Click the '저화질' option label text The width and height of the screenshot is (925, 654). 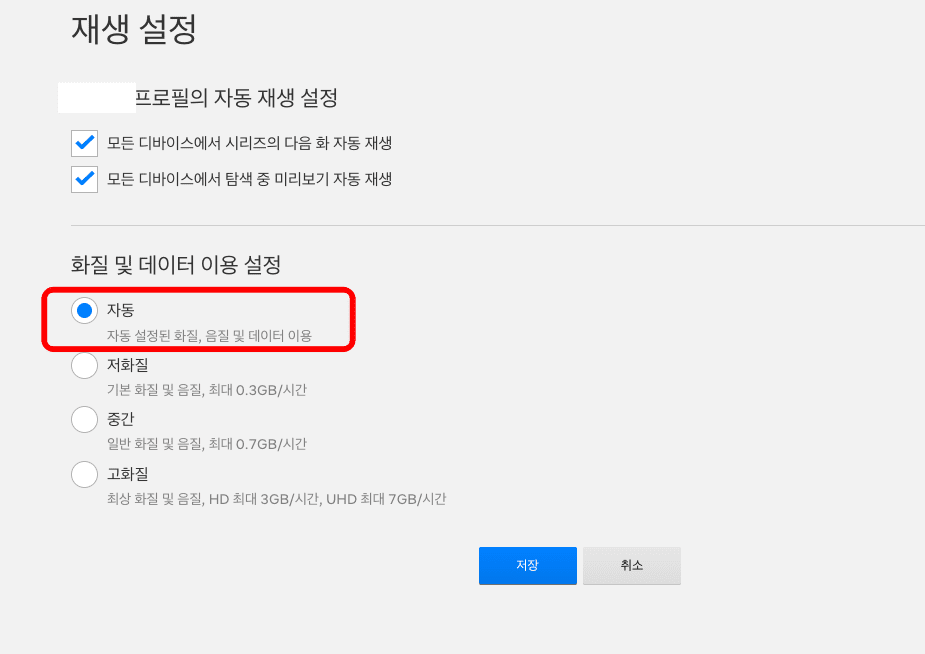pyautogui.click(x=127, y=365)
